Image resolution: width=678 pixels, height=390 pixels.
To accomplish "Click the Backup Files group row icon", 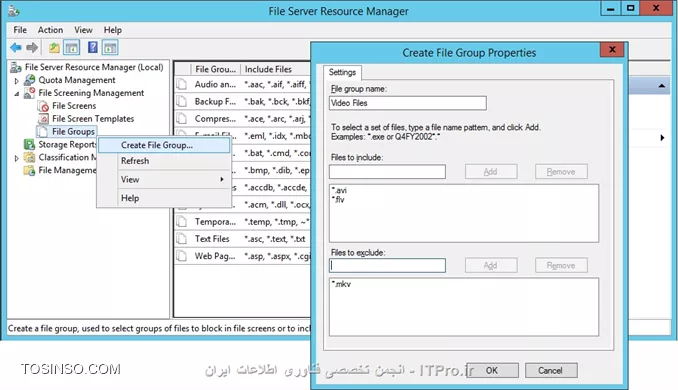I will point(182,102).
